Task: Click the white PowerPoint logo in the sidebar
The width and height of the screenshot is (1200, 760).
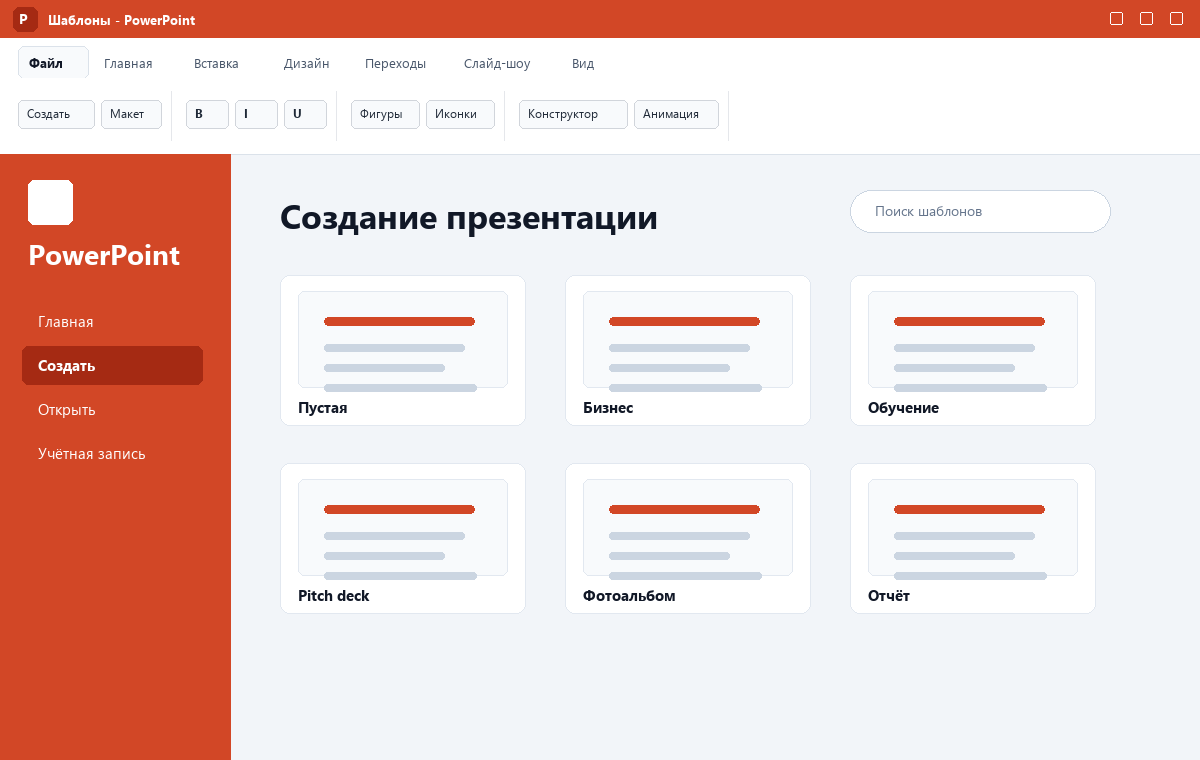Action: coord(50,202)
